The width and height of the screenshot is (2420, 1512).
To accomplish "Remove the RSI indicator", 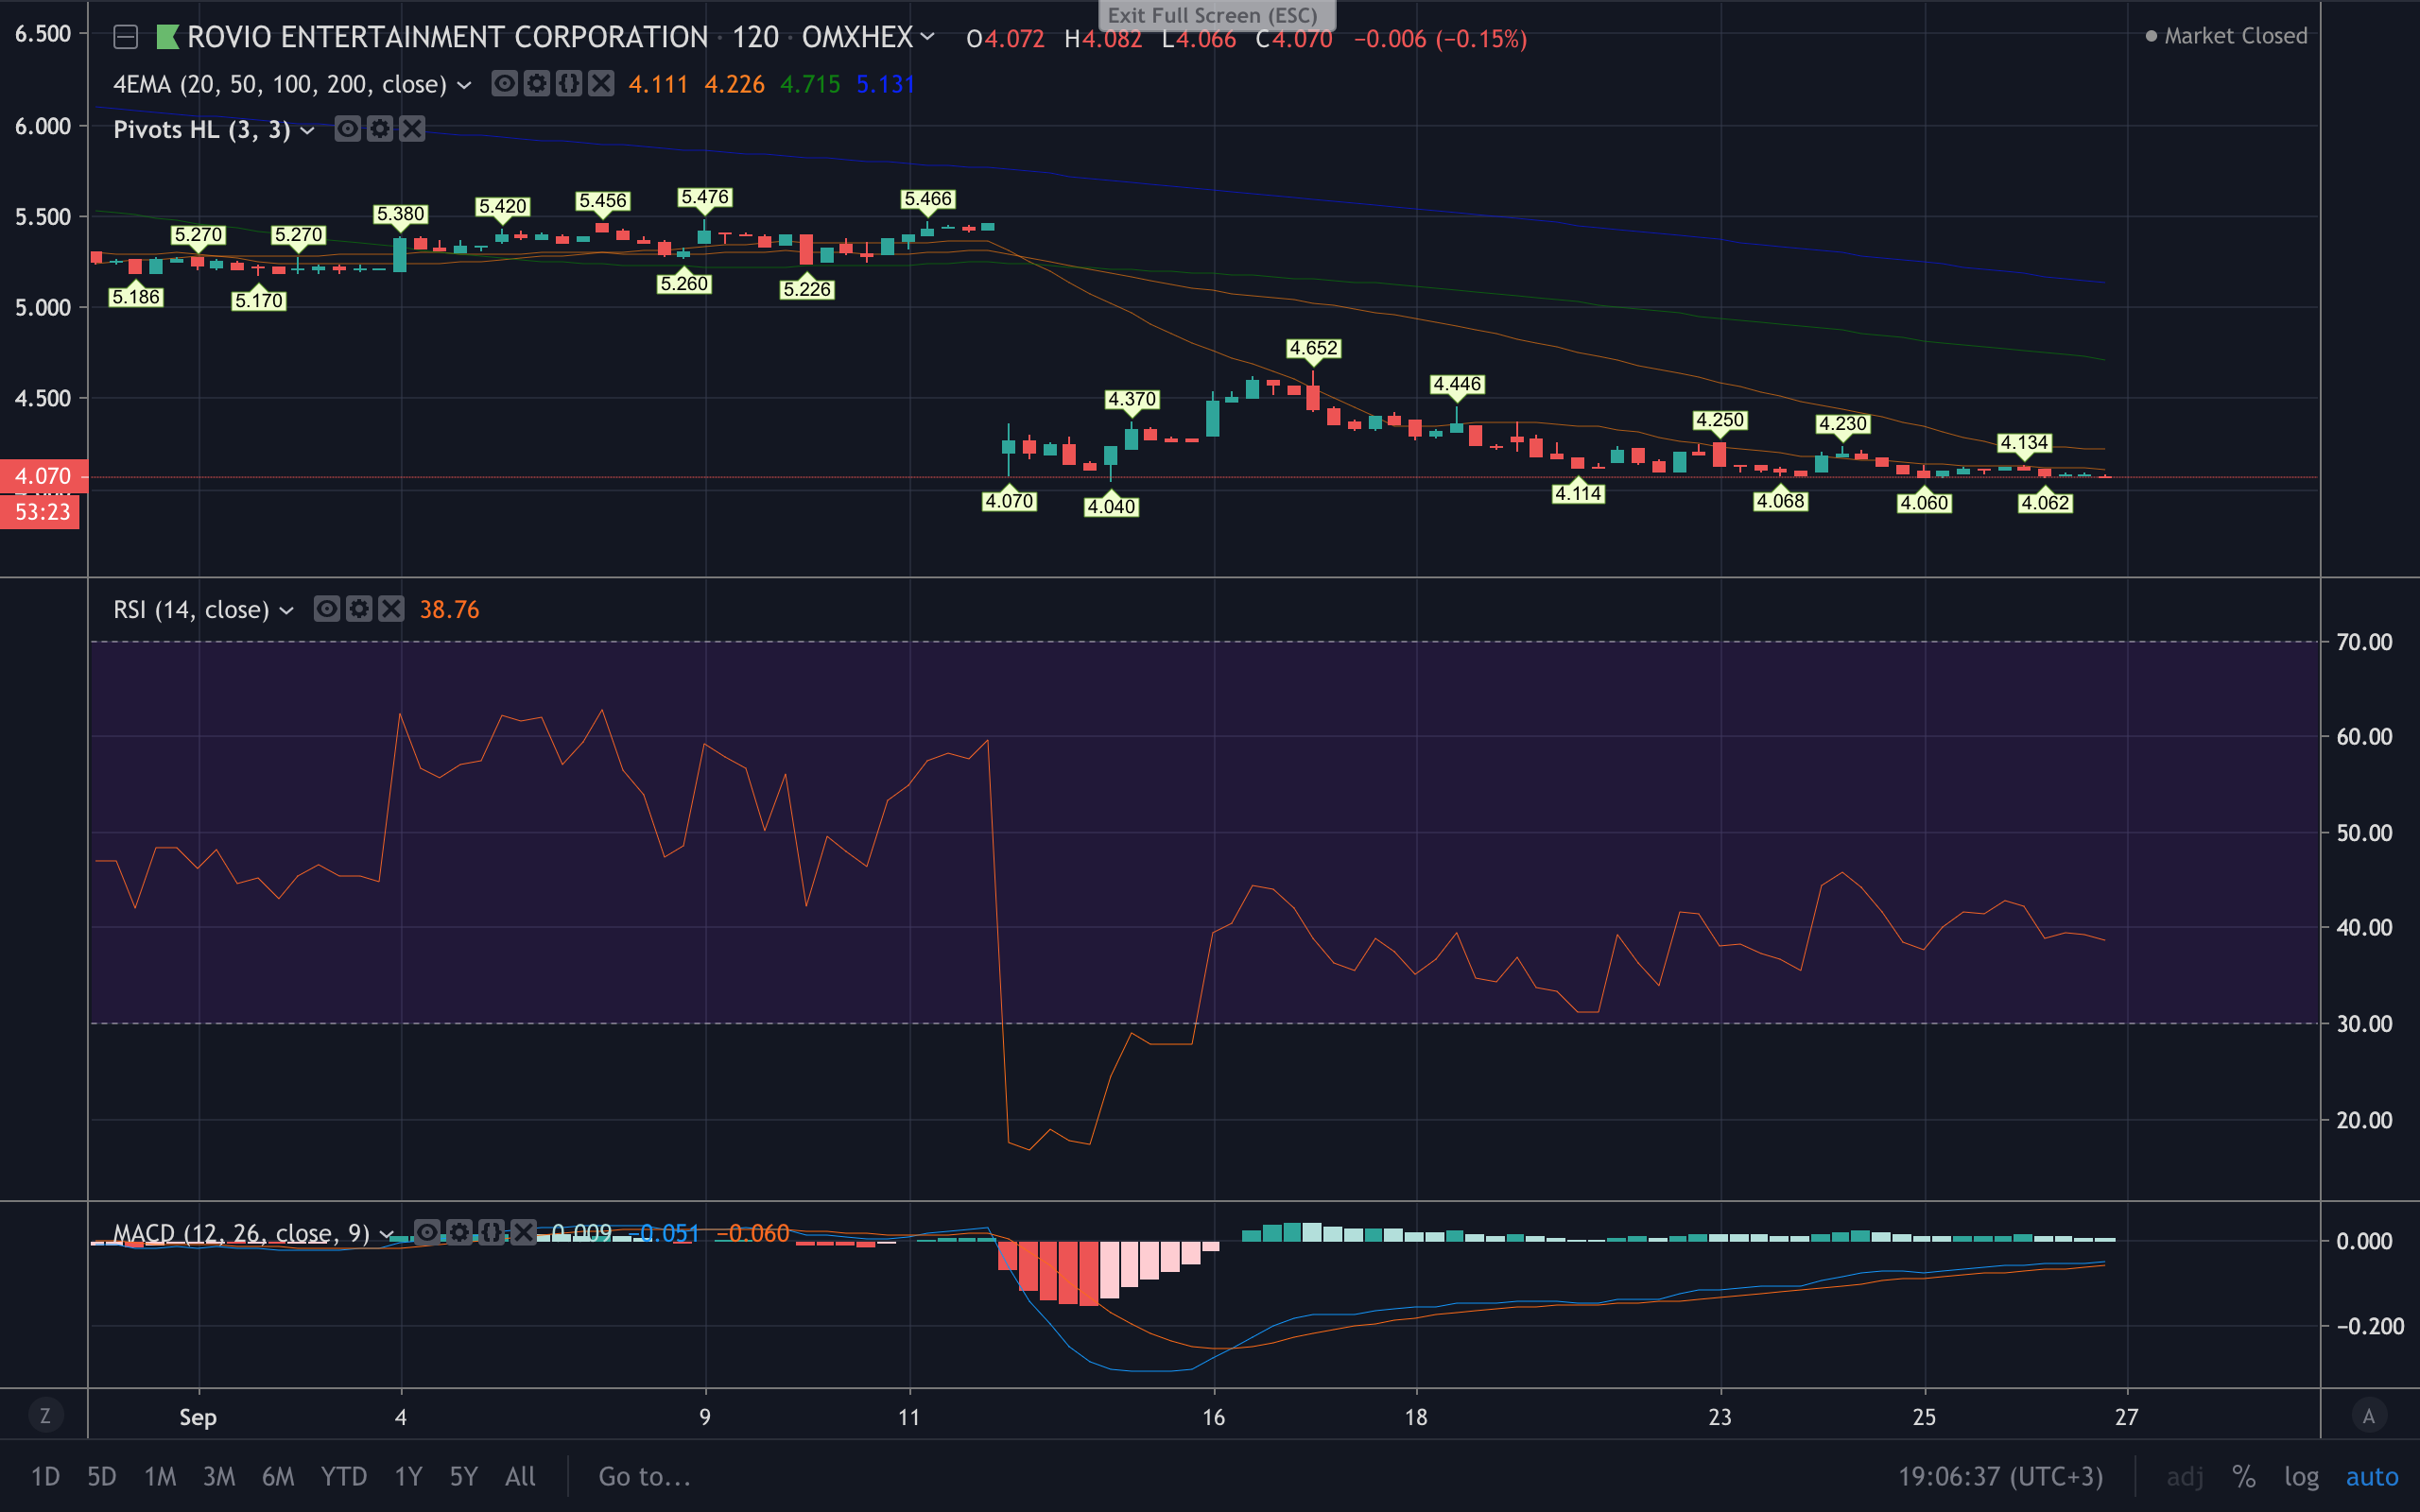I will point(391,609).
